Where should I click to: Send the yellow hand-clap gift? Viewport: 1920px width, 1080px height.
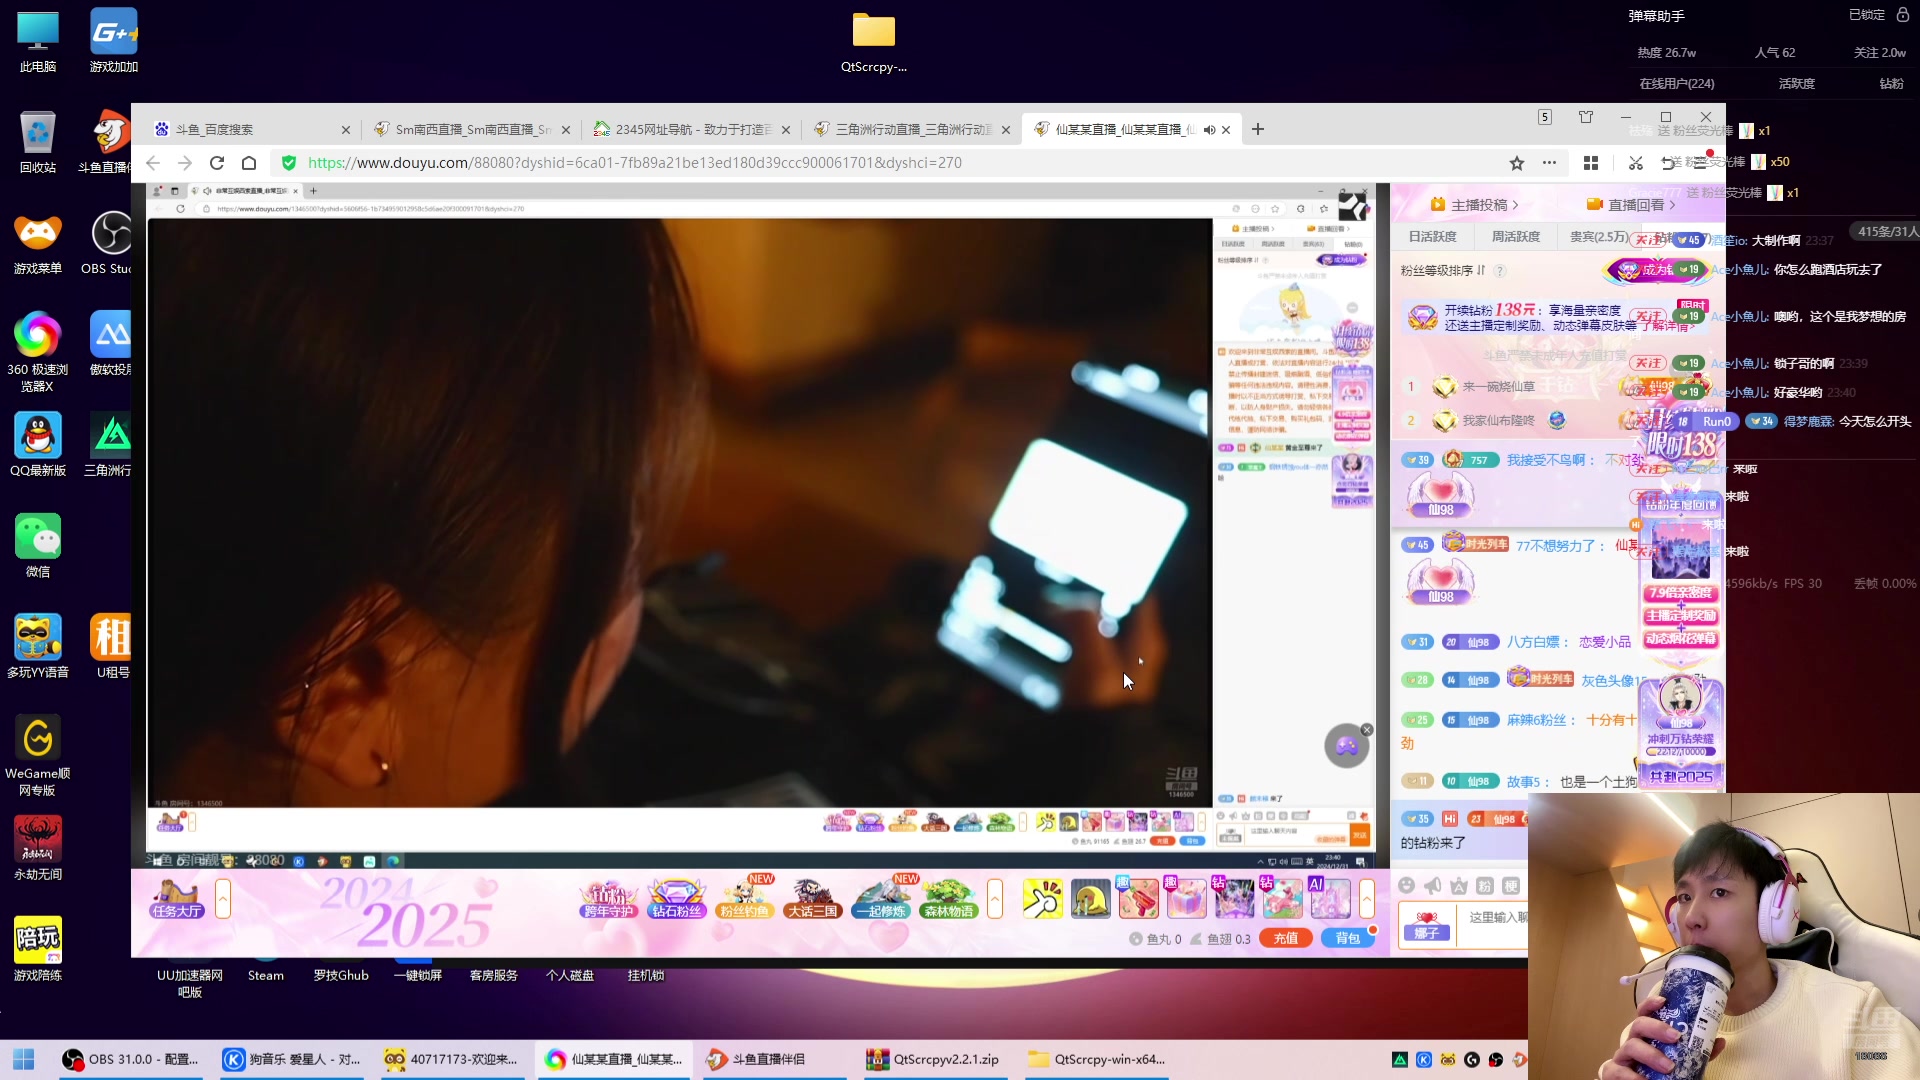tap(1042, 898)
